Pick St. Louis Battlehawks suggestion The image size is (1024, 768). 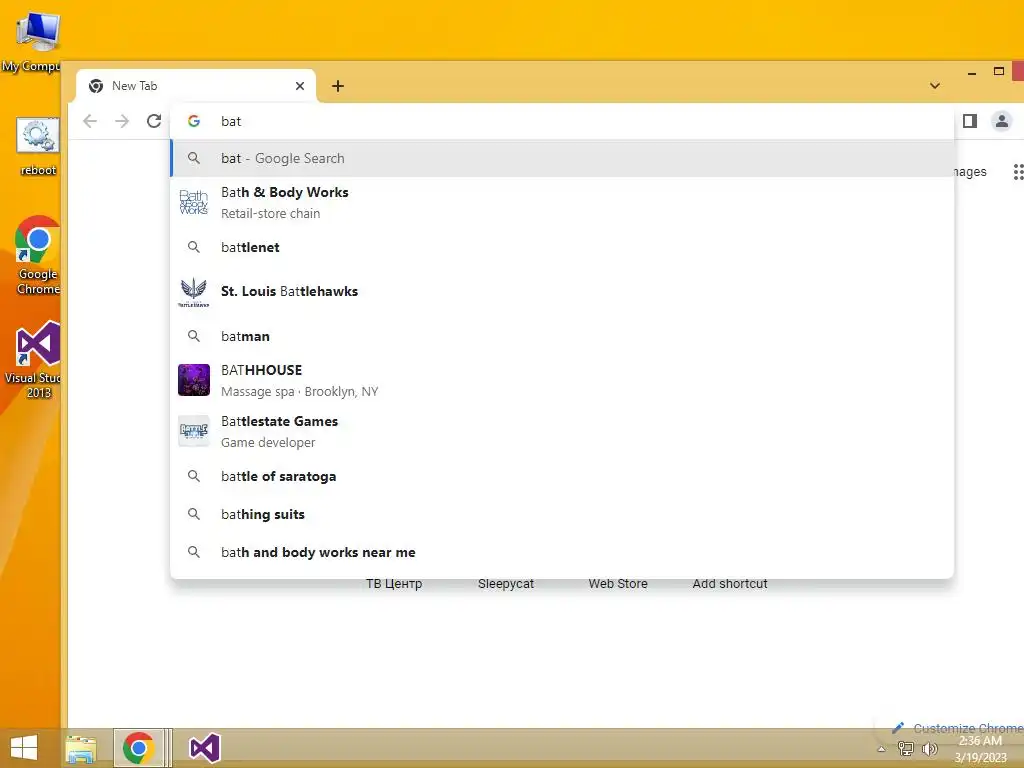click(x=562, y=291)
